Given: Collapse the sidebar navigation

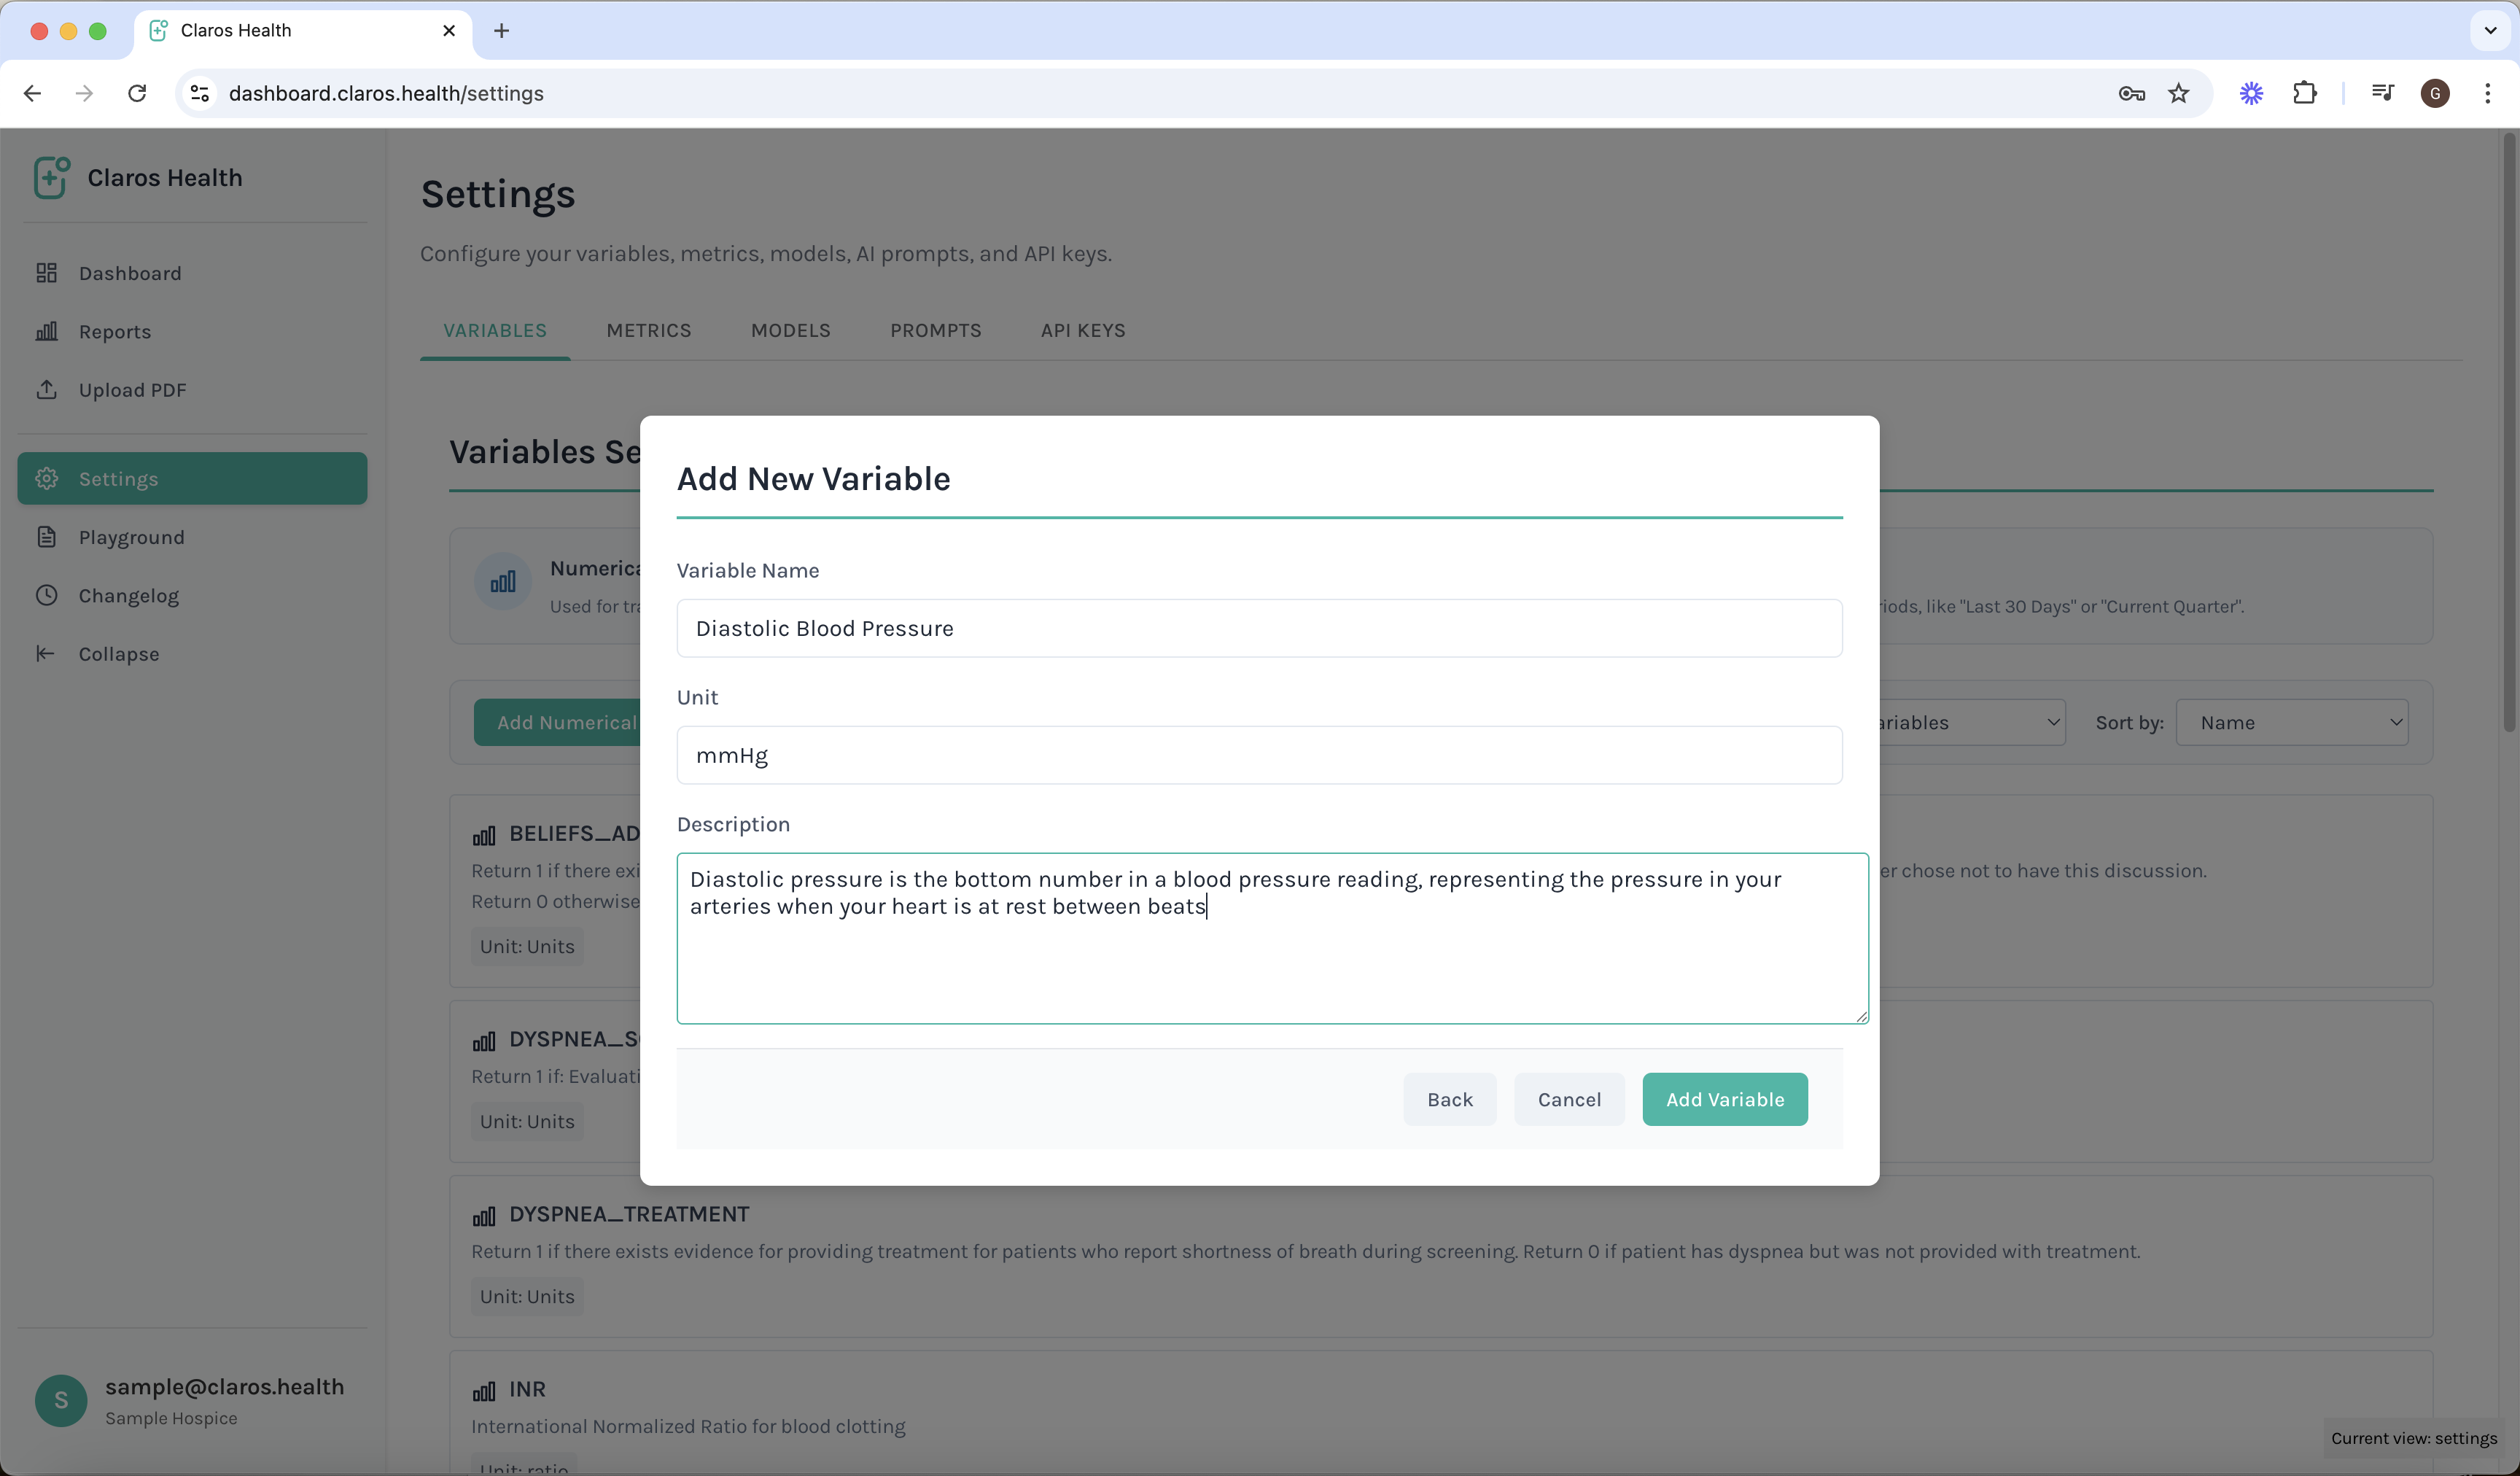Looking at the screenshot, I should (x=120, y=654).
